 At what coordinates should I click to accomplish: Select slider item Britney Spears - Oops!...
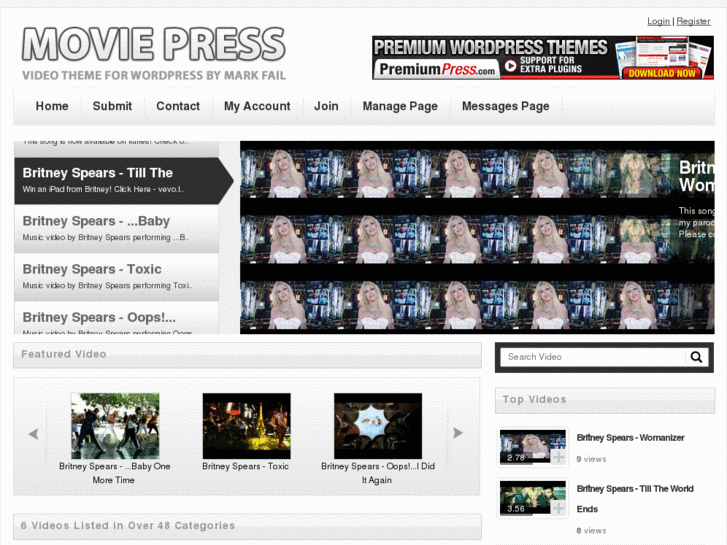pos(117,318)
